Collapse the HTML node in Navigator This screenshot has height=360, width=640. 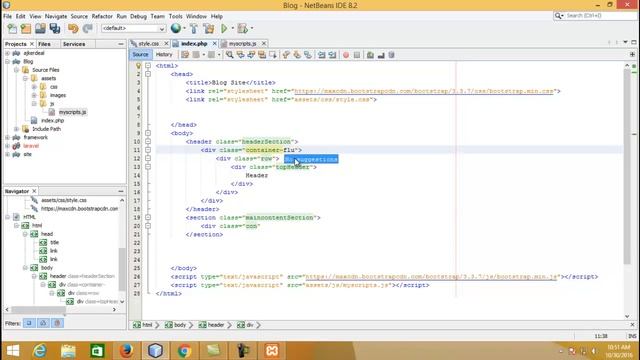point(7,217)
